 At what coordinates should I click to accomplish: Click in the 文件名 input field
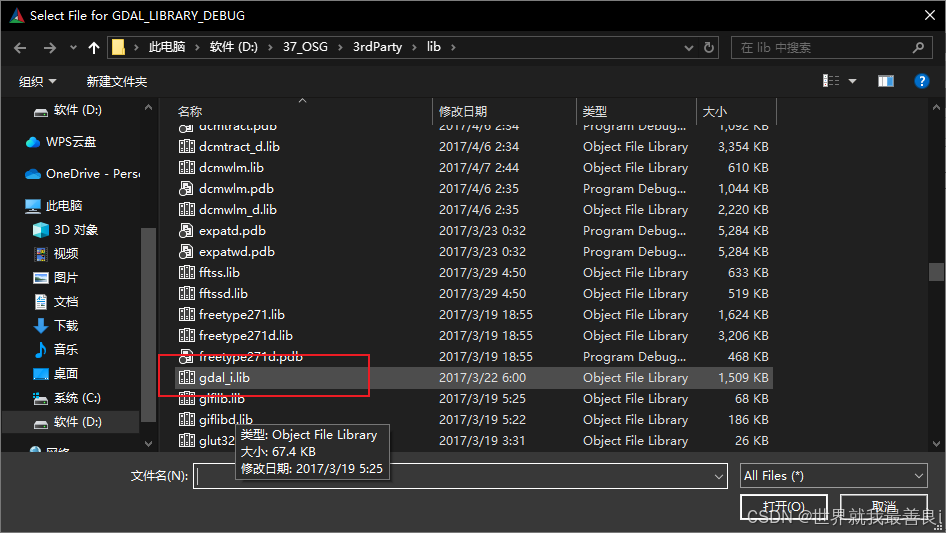point(460,476)
